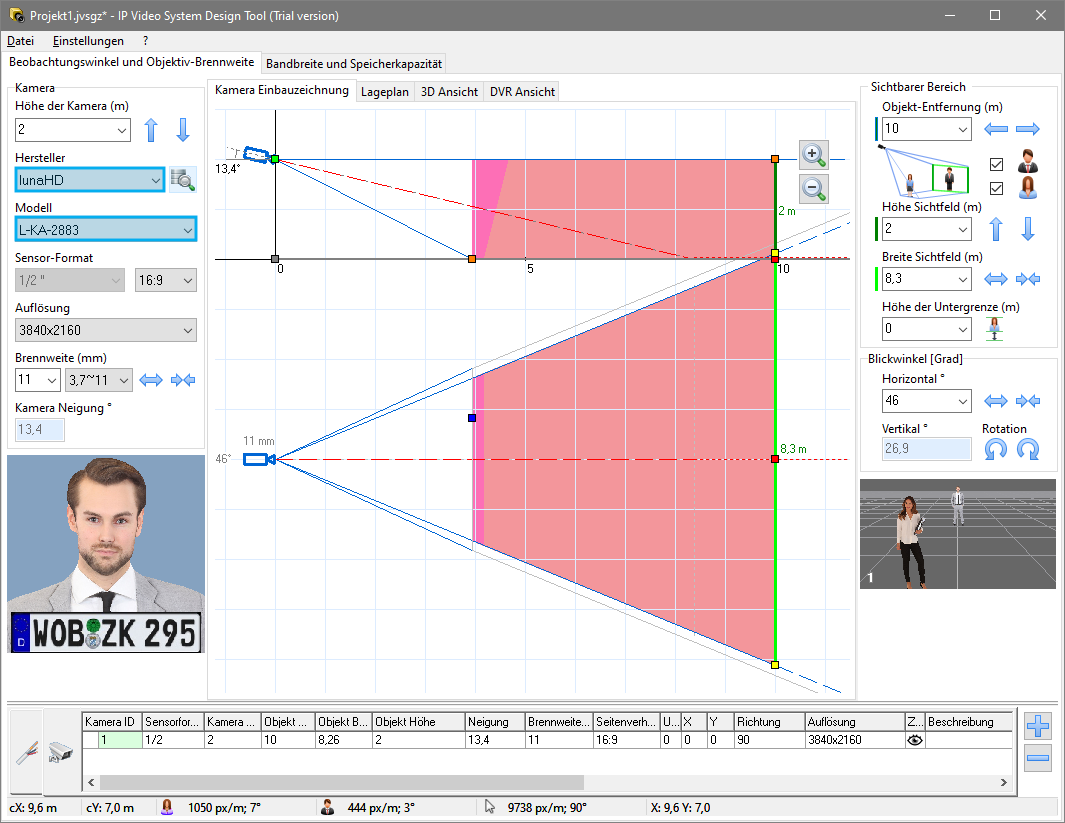Click the green indicator bar beside Breite Sichtfeld
1065x823 pixels.
click(x=876, y=279)
